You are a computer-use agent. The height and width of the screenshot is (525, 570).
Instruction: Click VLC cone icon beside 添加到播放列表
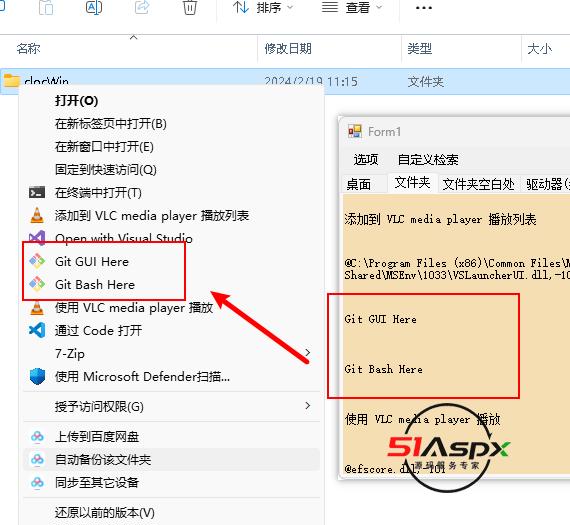coord(37,215)
